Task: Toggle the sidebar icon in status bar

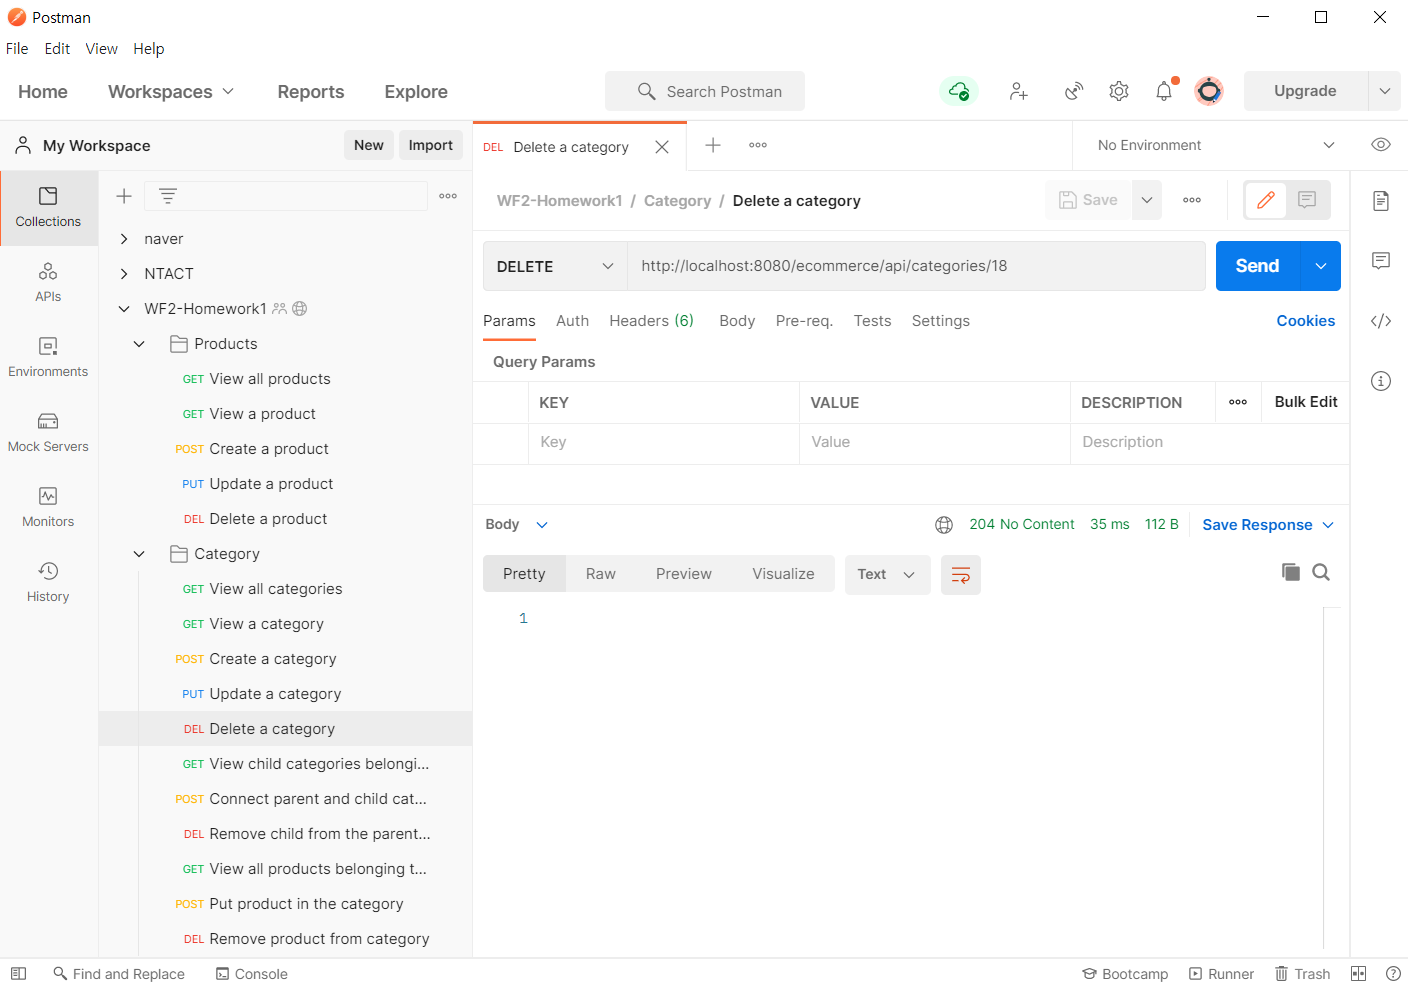Action: pyautogui.click(x=18, y=974)
